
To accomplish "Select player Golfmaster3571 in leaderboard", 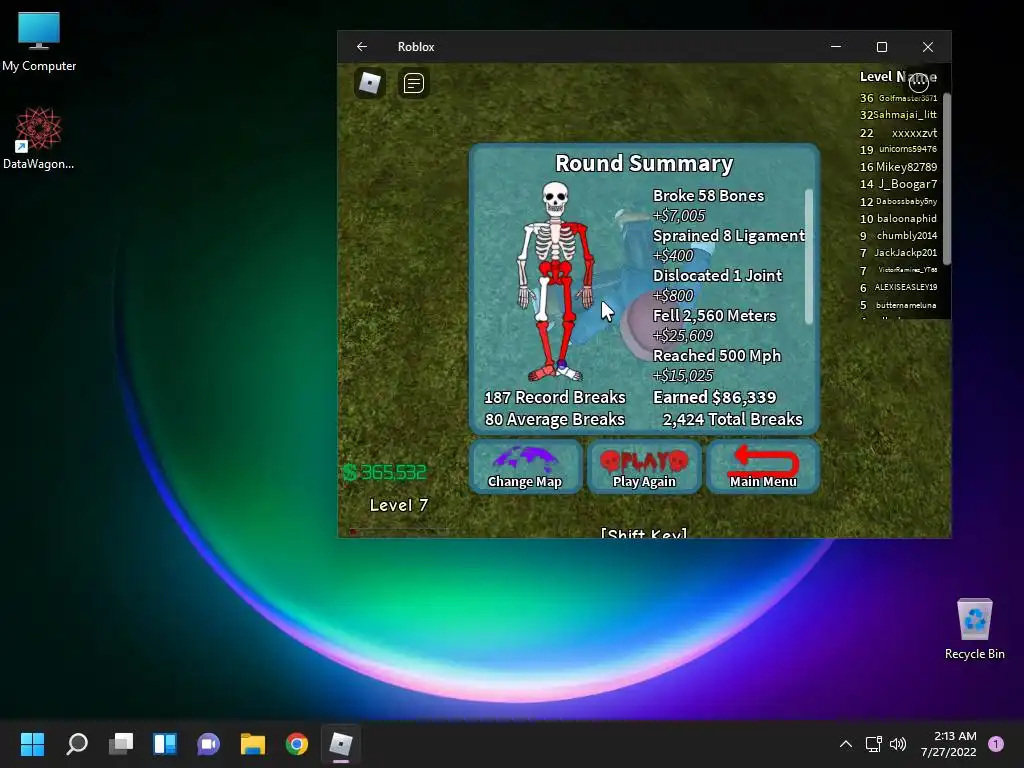I will 898,98.
